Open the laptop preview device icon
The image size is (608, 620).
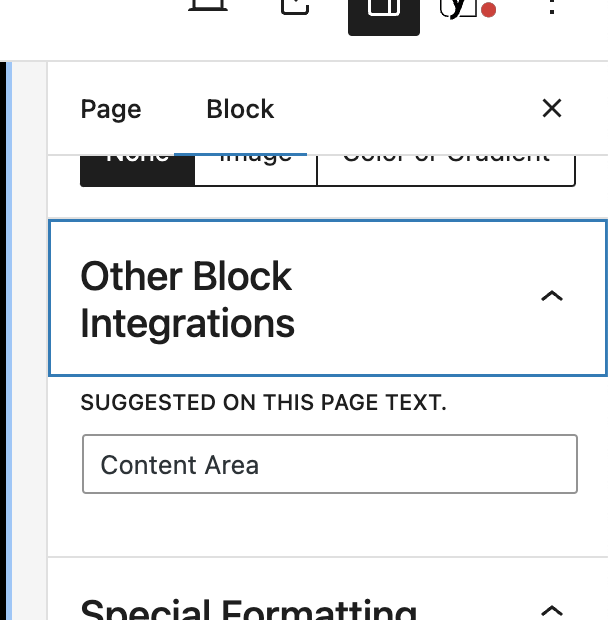pos(208,6)
